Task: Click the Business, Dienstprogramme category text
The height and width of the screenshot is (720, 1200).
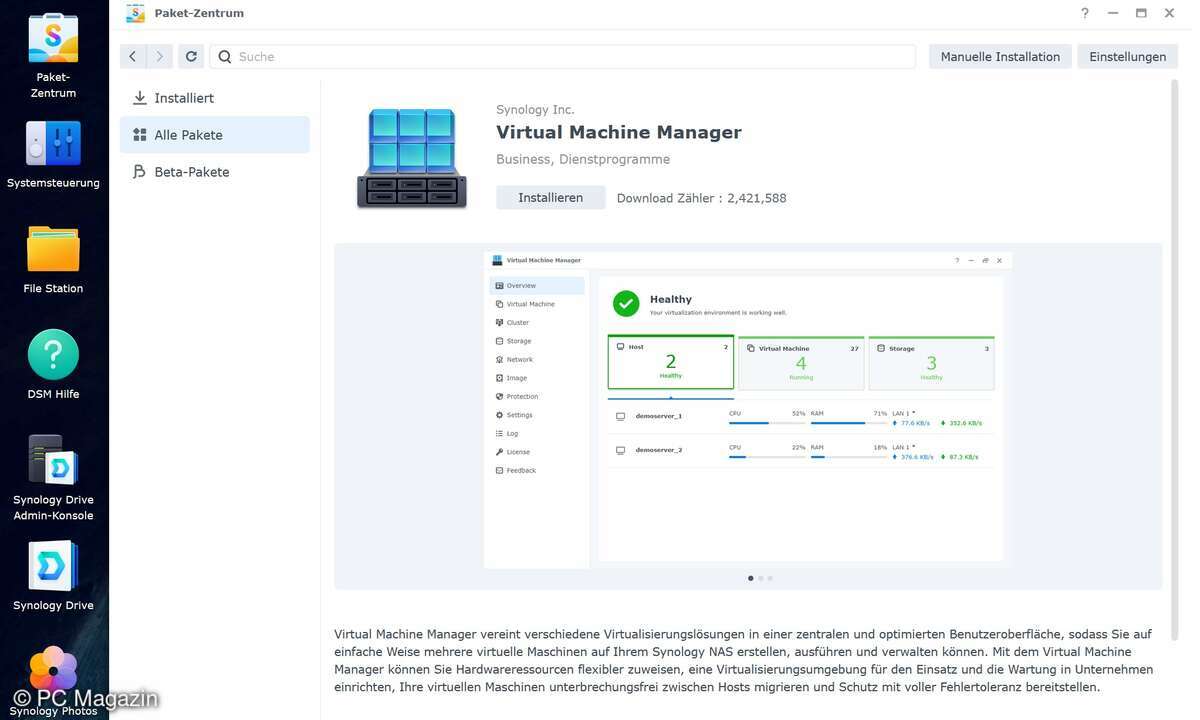Action: (x=583, y=159)
